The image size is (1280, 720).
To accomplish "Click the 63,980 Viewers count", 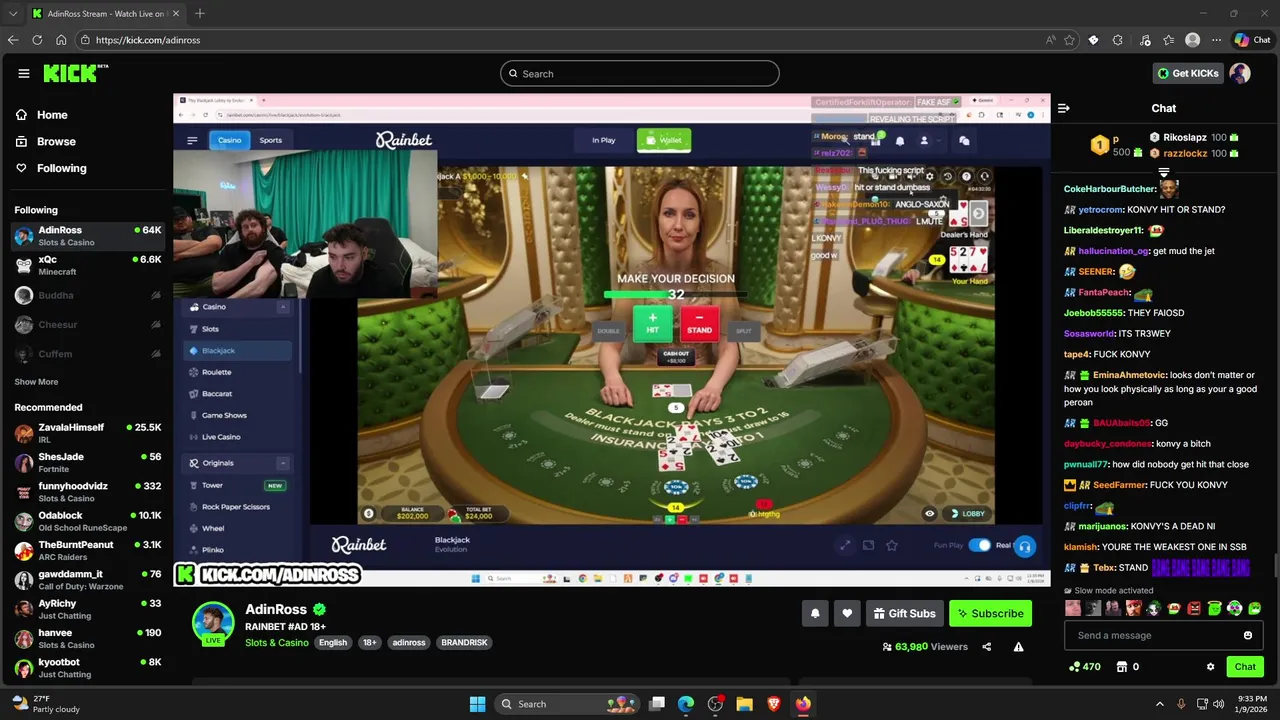I will pos(925,647).
